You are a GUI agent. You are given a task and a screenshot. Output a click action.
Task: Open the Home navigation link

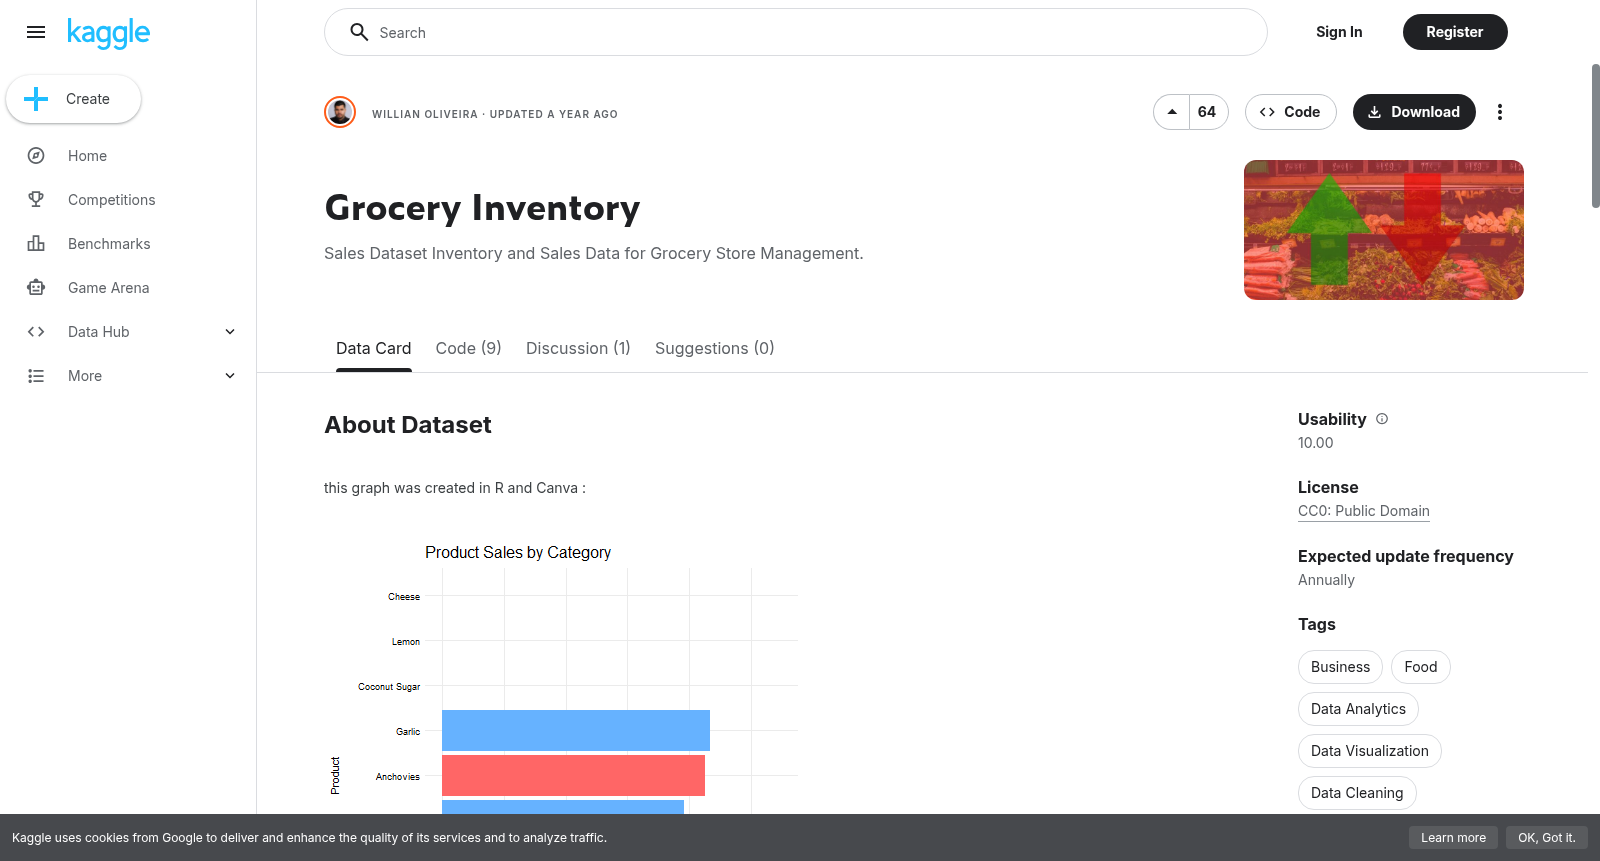(x=88, y=156)
